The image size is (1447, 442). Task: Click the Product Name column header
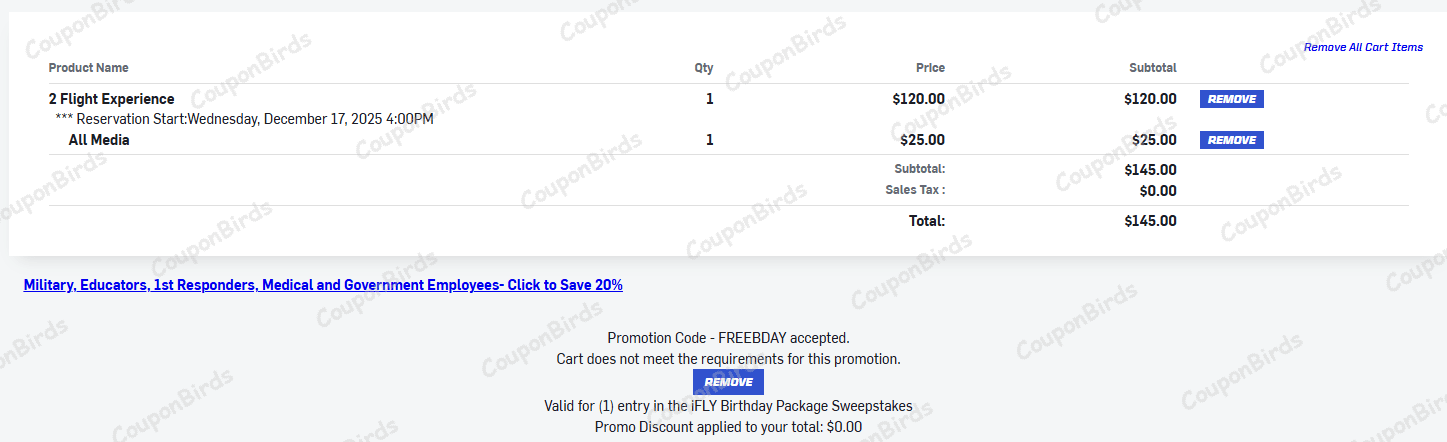click(88, 68)
